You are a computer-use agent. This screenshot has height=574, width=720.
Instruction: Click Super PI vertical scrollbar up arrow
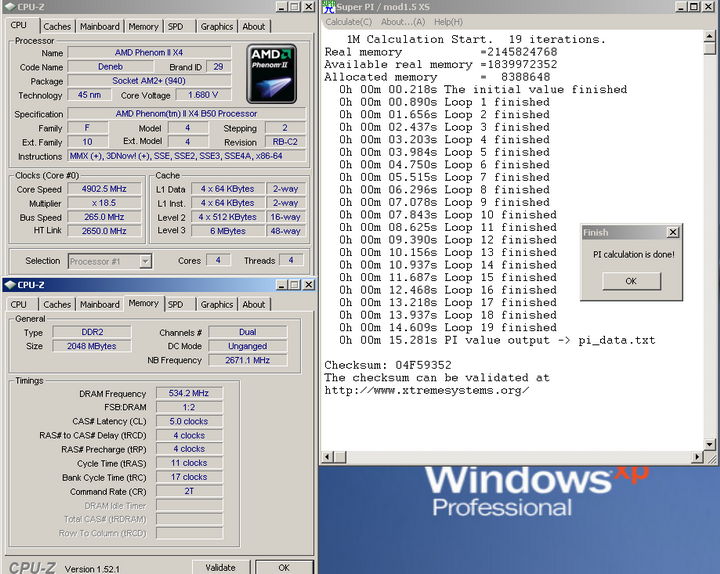click(x=709, y=36)
